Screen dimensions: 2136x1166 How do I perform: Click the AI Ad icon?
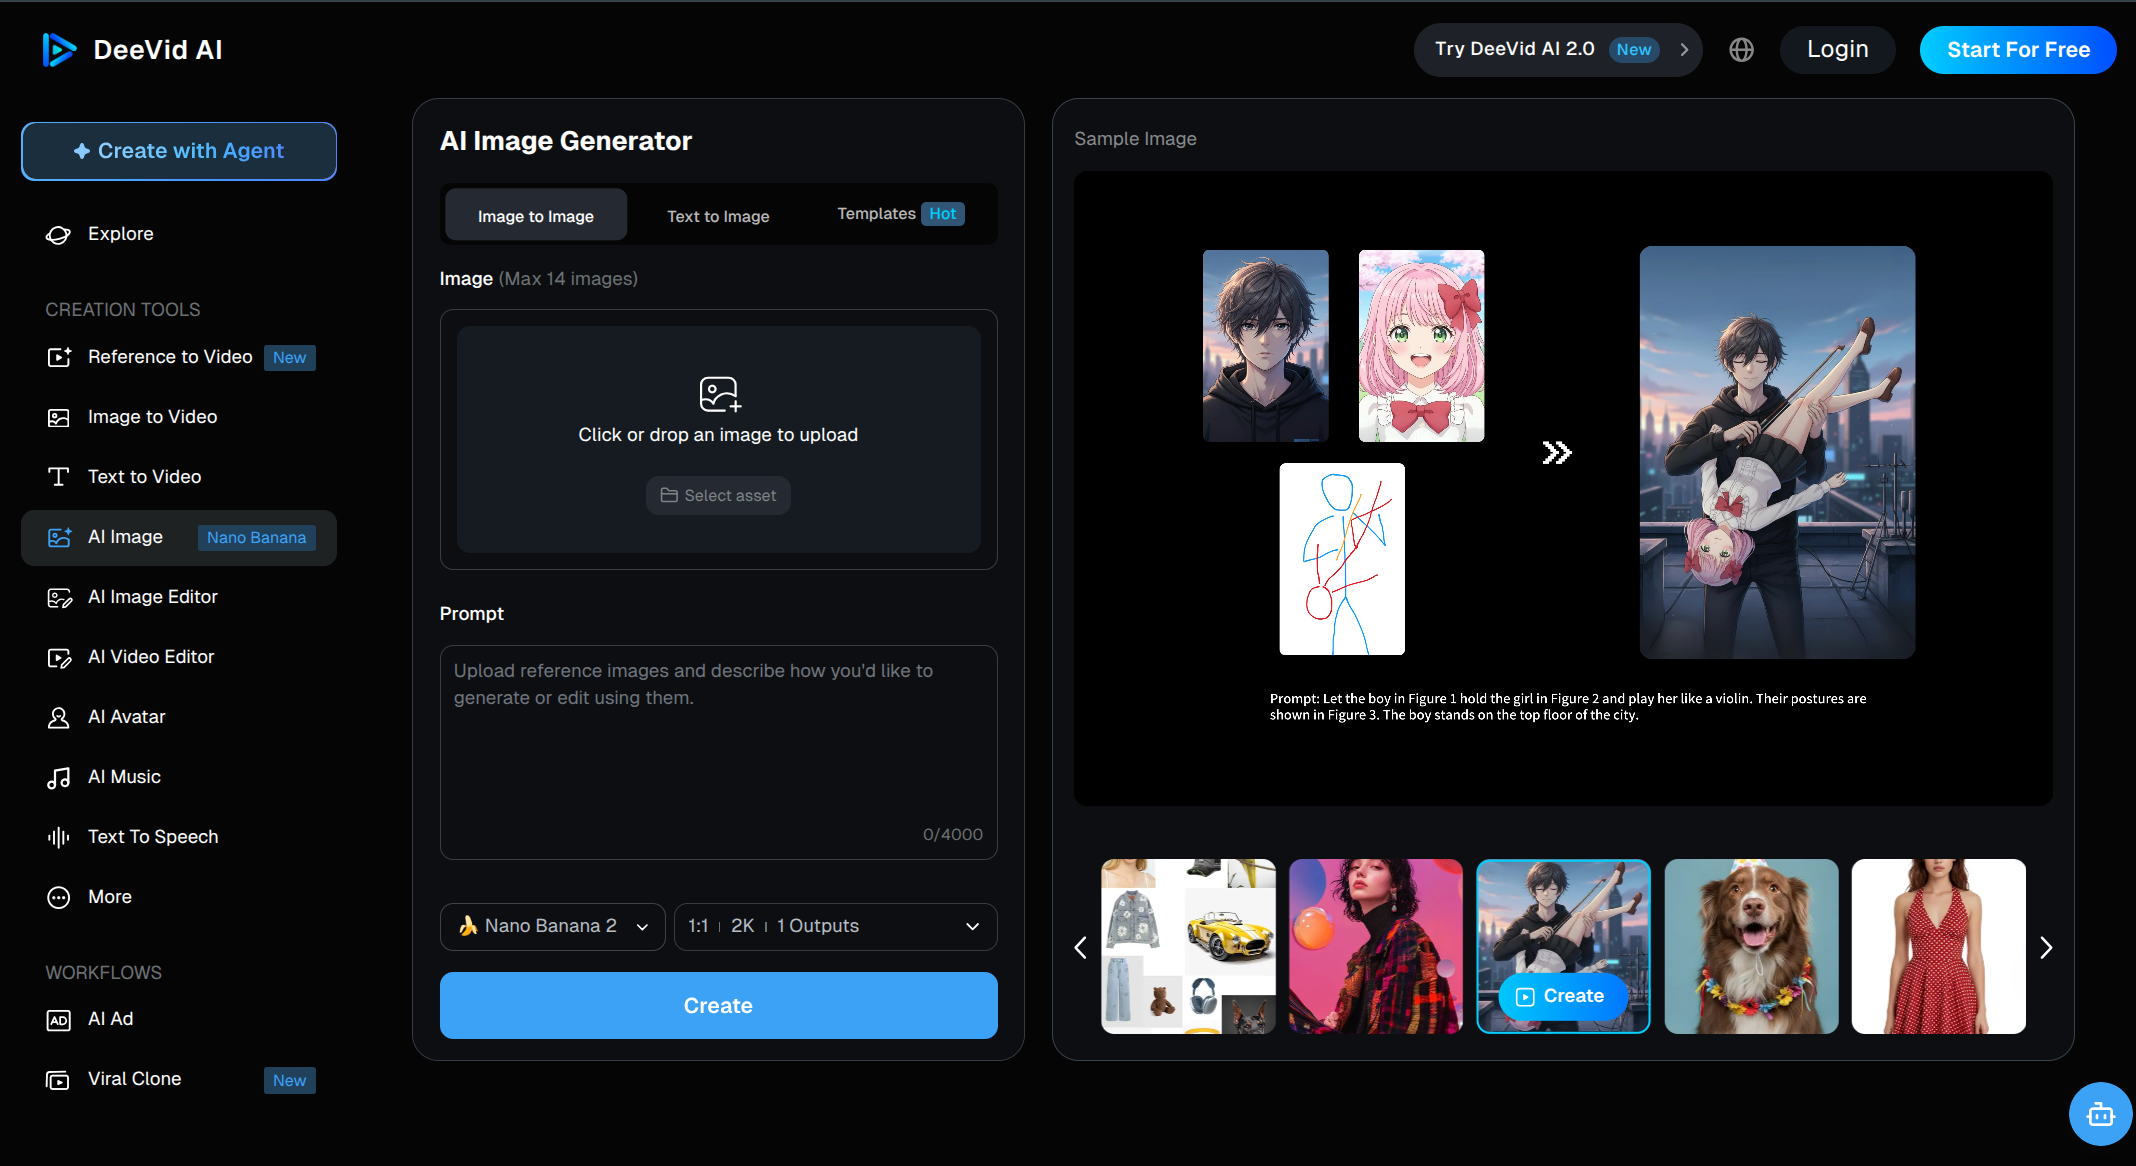pyautogui.click(x=59, y=1019)
